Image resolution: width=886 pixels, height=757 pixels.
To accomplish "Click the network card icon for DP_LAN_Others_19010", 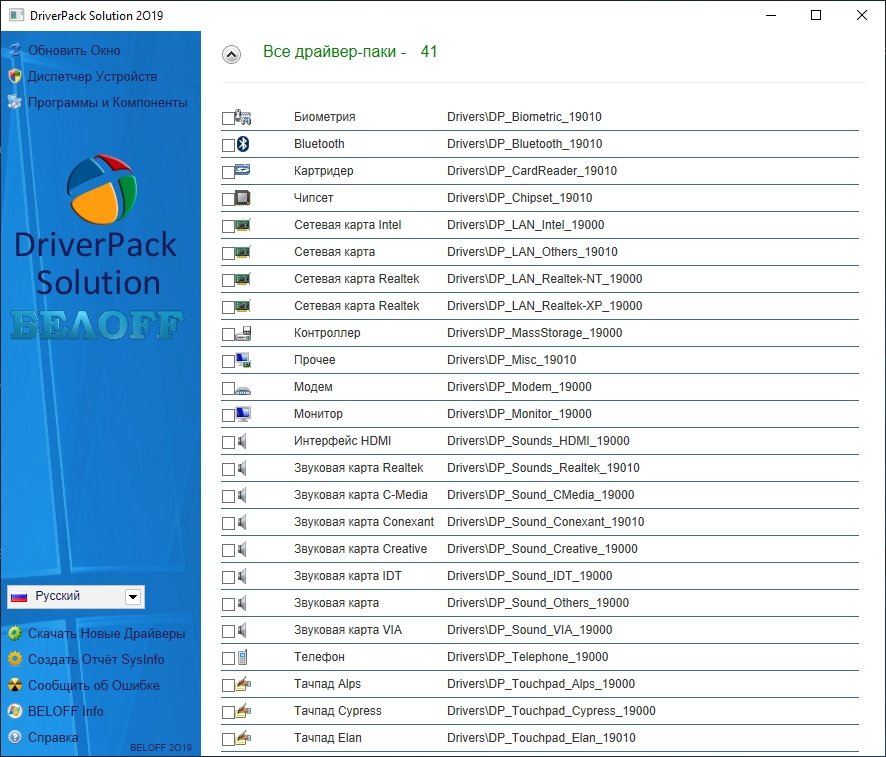I will point(243,252).
